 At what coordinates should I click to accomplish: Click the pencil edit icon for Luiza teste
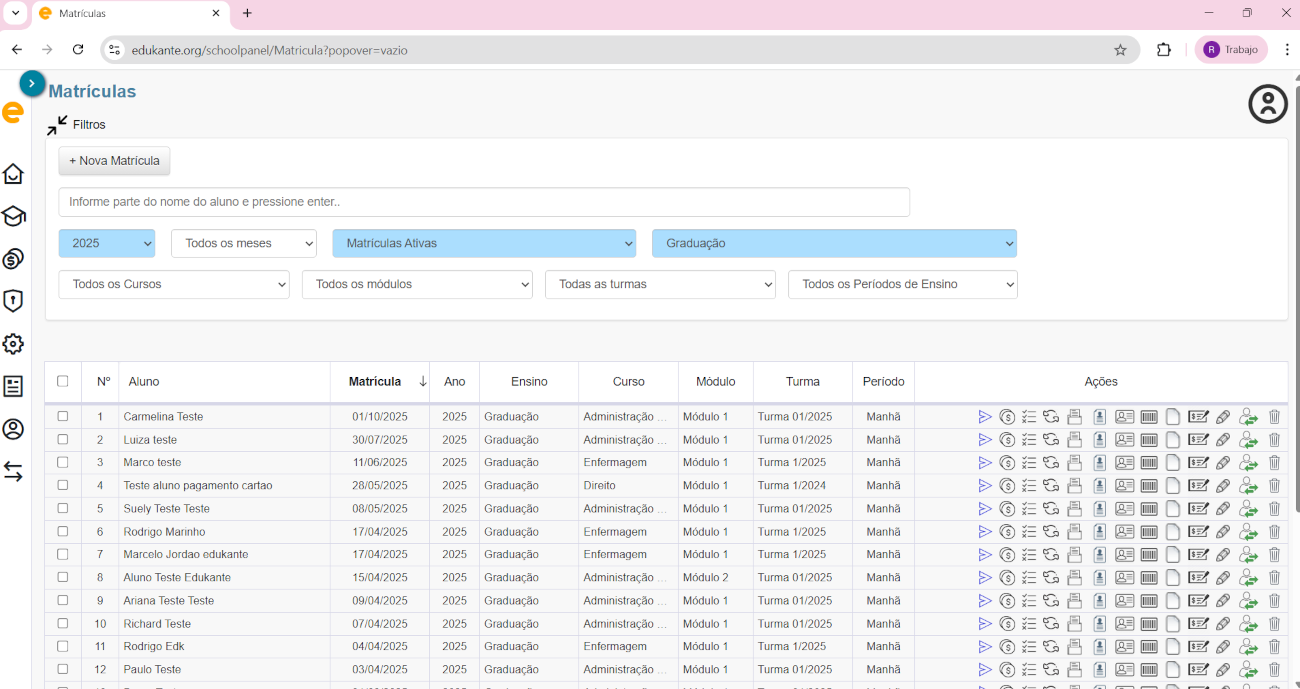click(x=1223, y=440)
